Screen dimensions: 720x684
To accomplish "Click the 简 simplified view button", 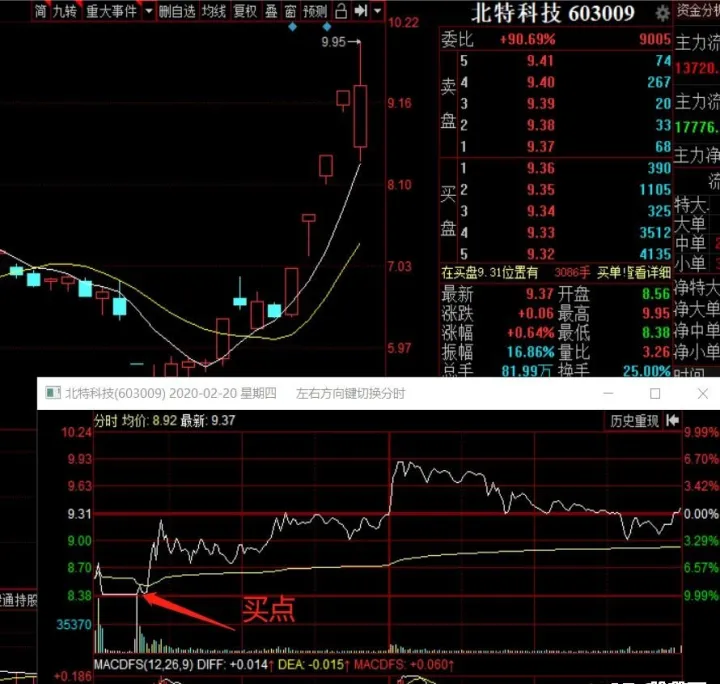I will 40,11.
